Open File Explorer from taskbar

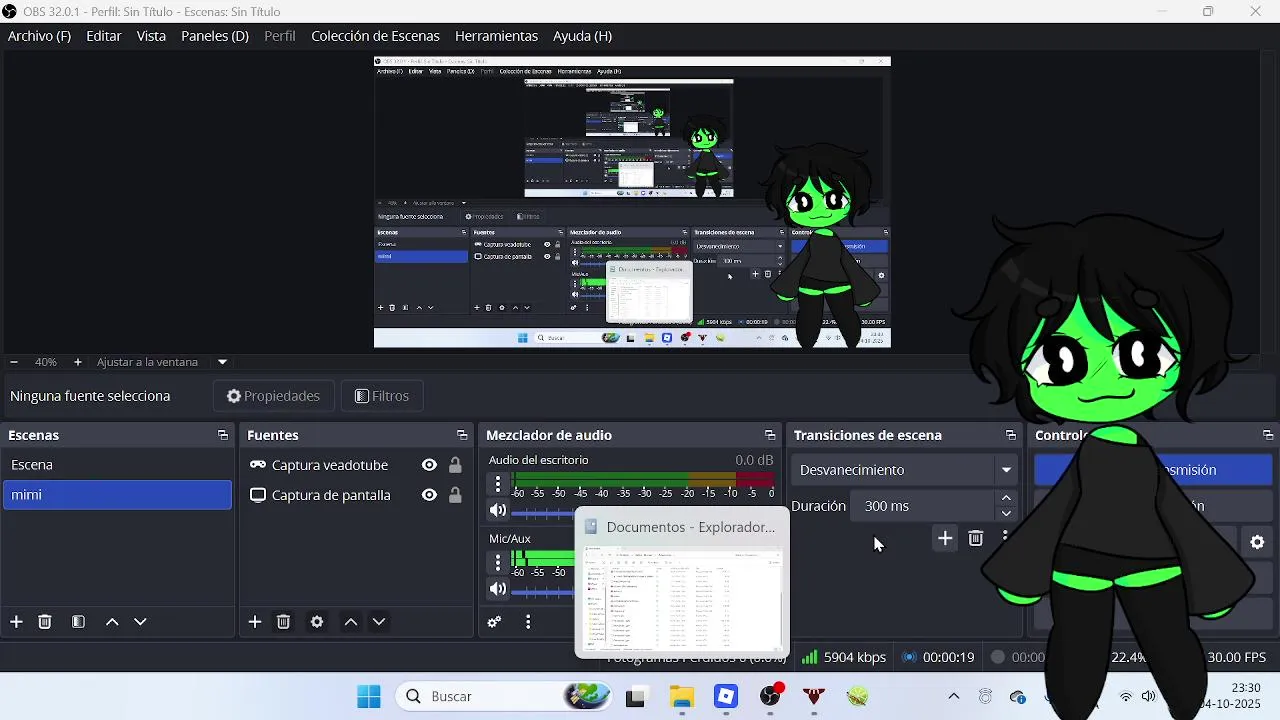pyautogui.click(x=682, y=697)
